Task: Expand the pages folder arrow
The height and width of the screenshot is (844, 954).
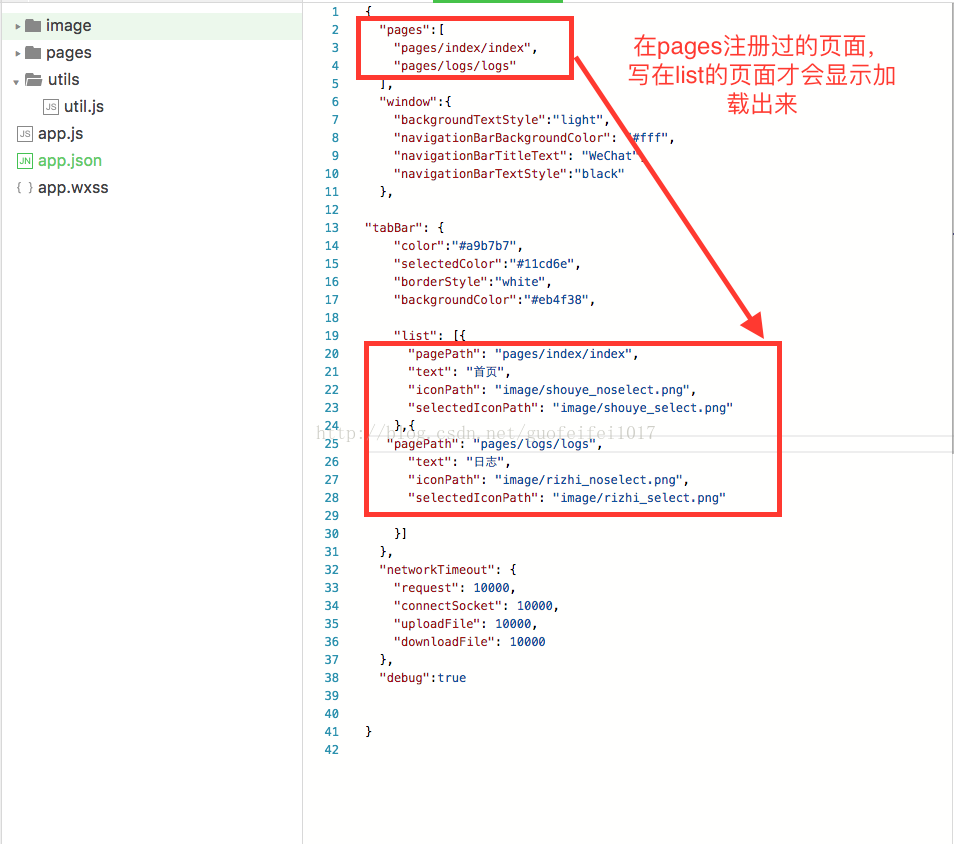Action: click(x=18, y=54)
